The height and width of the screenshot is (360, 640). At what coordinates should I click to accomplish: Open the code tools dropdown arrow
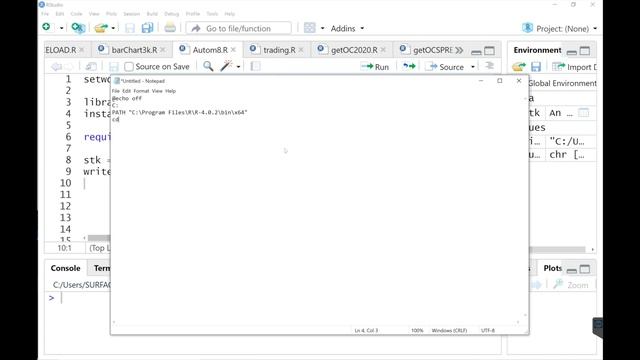pyautogui.click(x=238, y=67)
